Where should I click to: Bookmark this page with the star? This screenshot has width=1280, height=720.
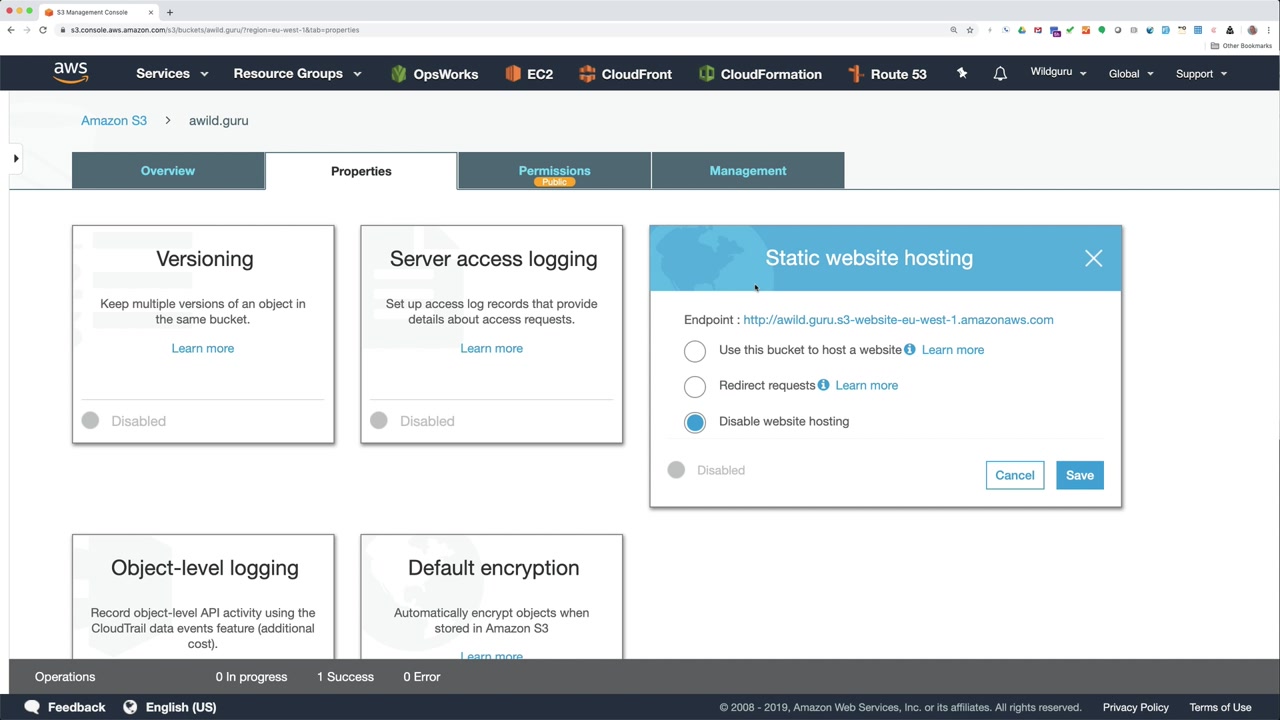pyautogui.click(x=970, y=30)
